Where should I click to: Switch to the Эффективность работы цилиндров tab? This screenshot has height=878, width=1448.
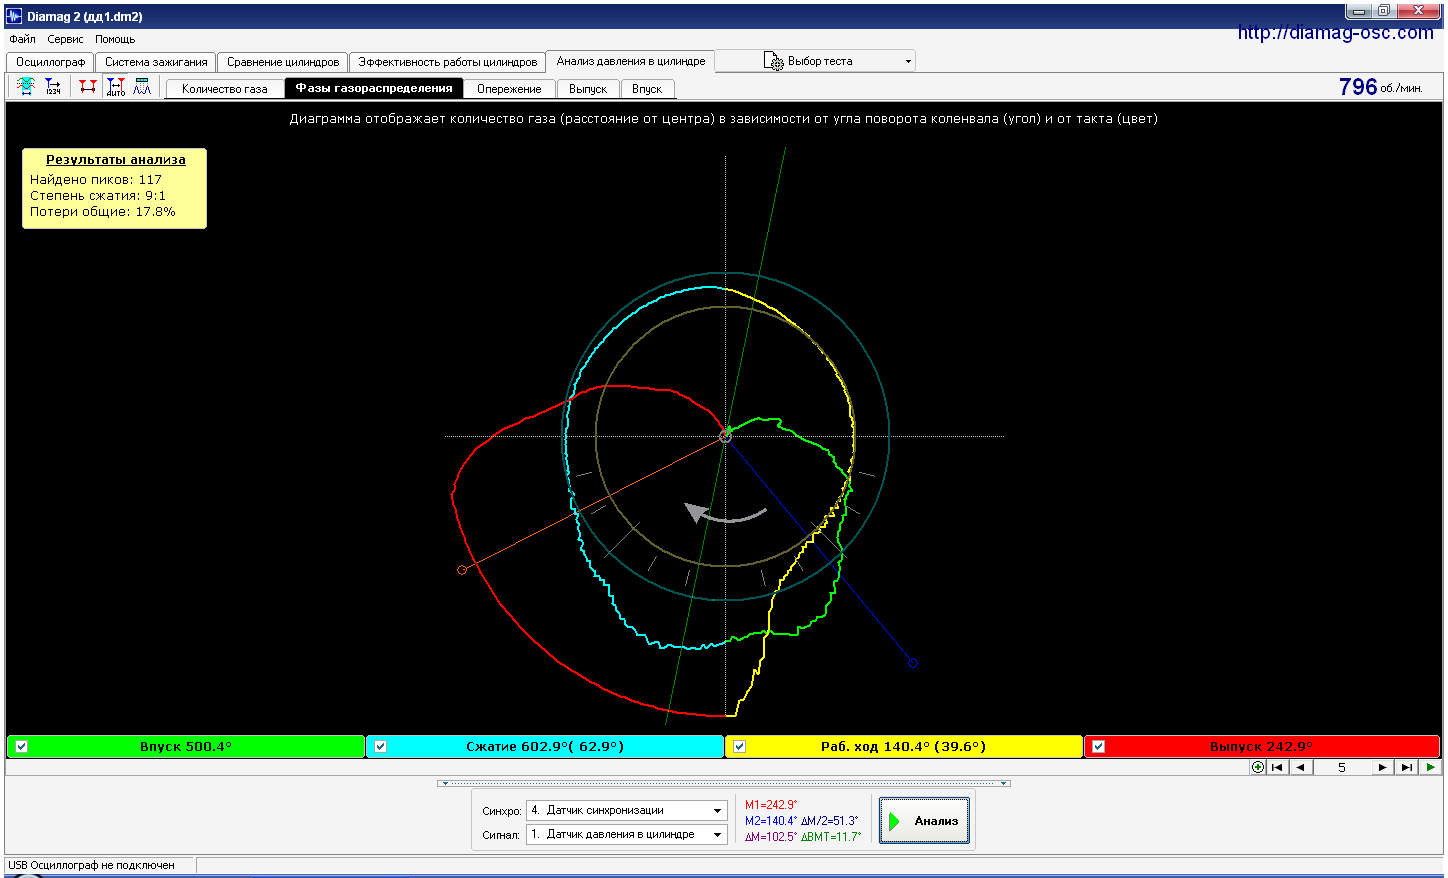pos(447,62)
